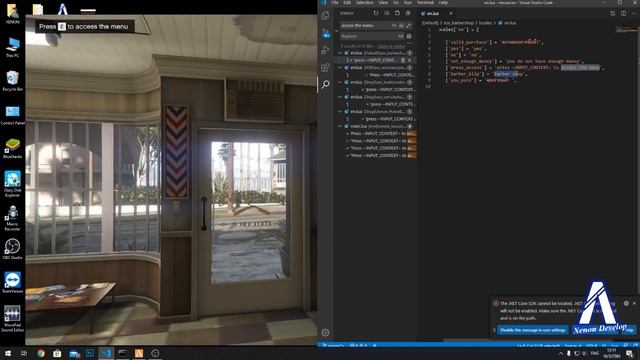The image size is (640, 360).
Task: Toggle the replace row chevron beside search input
Action: coord(337,31)
